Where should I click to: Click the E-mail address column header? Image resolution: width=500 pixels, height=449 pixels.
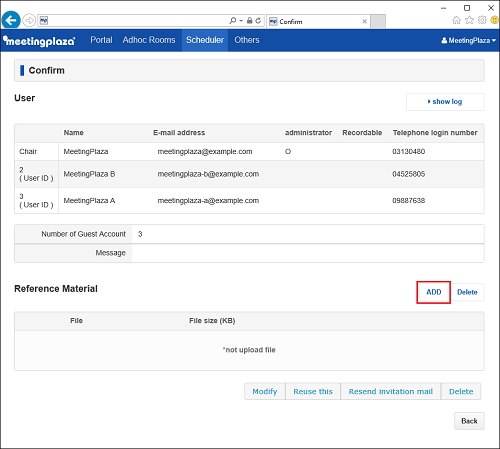coord(179,133)
